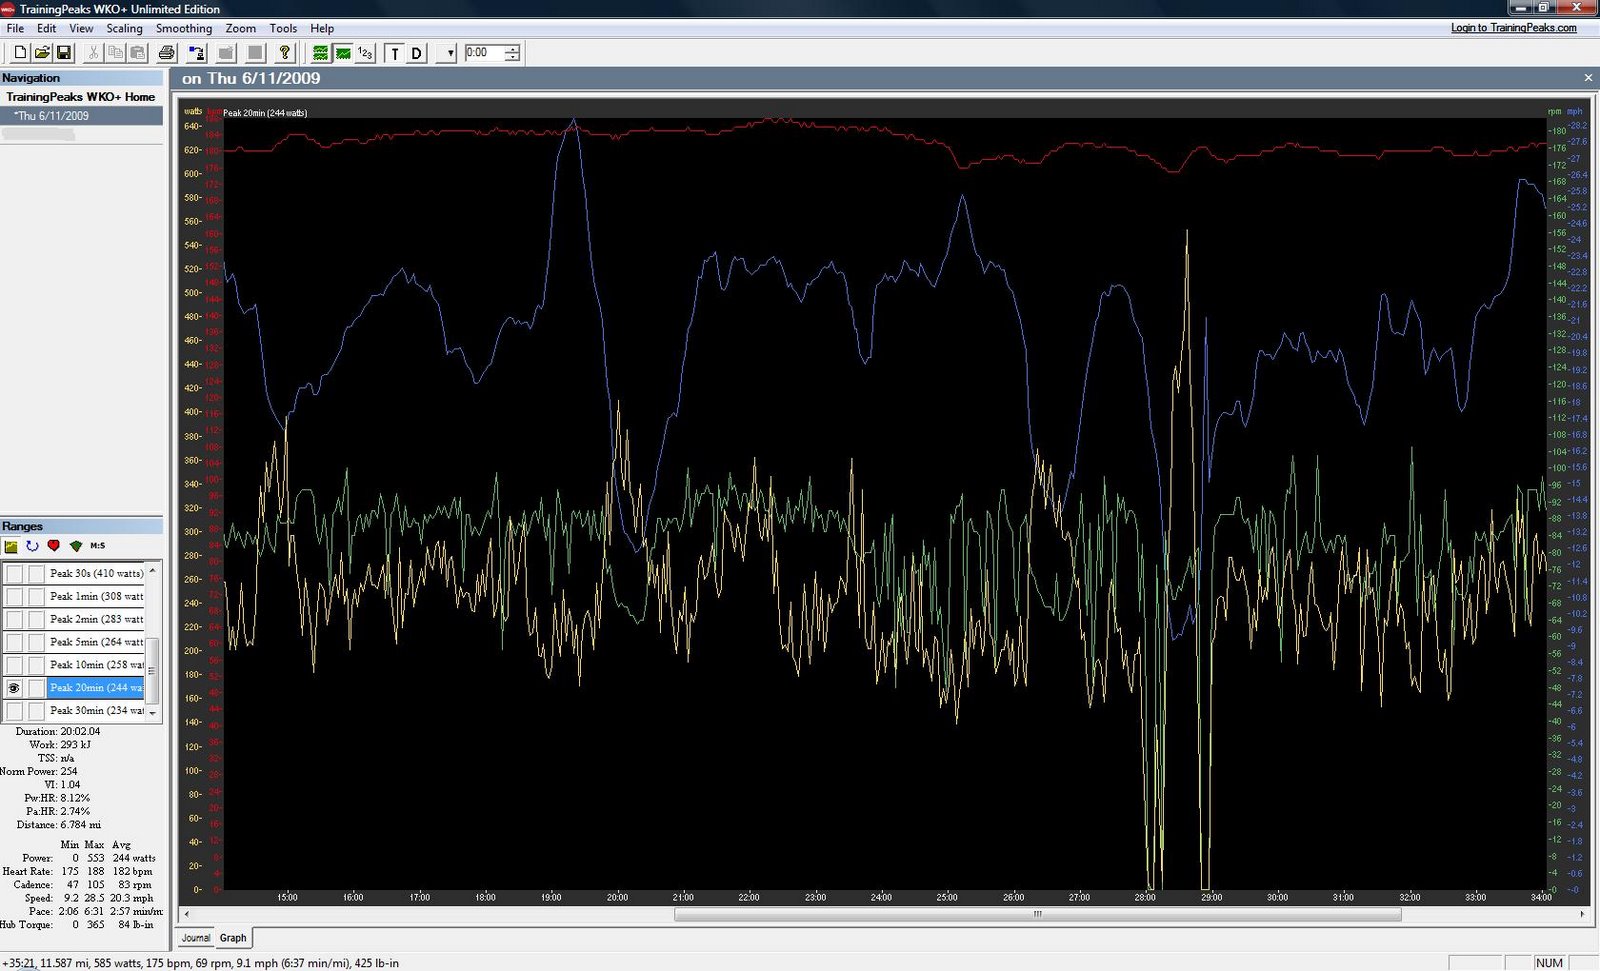
Task: Click the Login to TrainingPeaks.com link
Action: point(1513,28)
